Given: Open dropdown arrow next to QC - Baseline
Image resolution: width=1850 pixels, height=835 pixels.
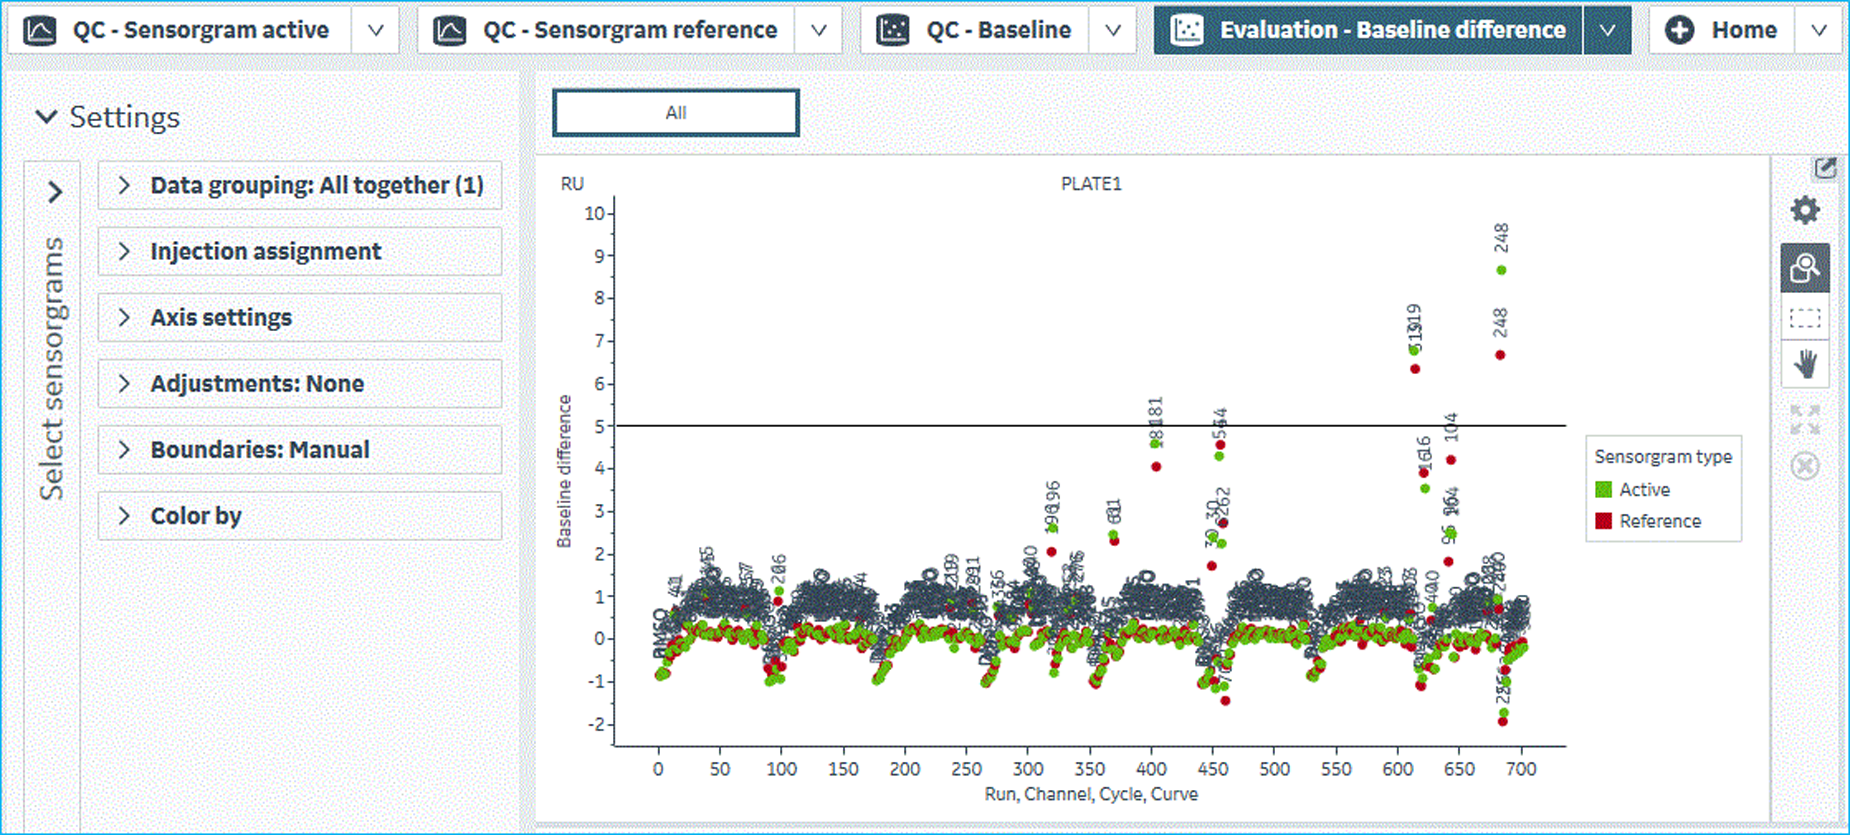Looking at the screenshot, I should click(x=1113, y=30).
